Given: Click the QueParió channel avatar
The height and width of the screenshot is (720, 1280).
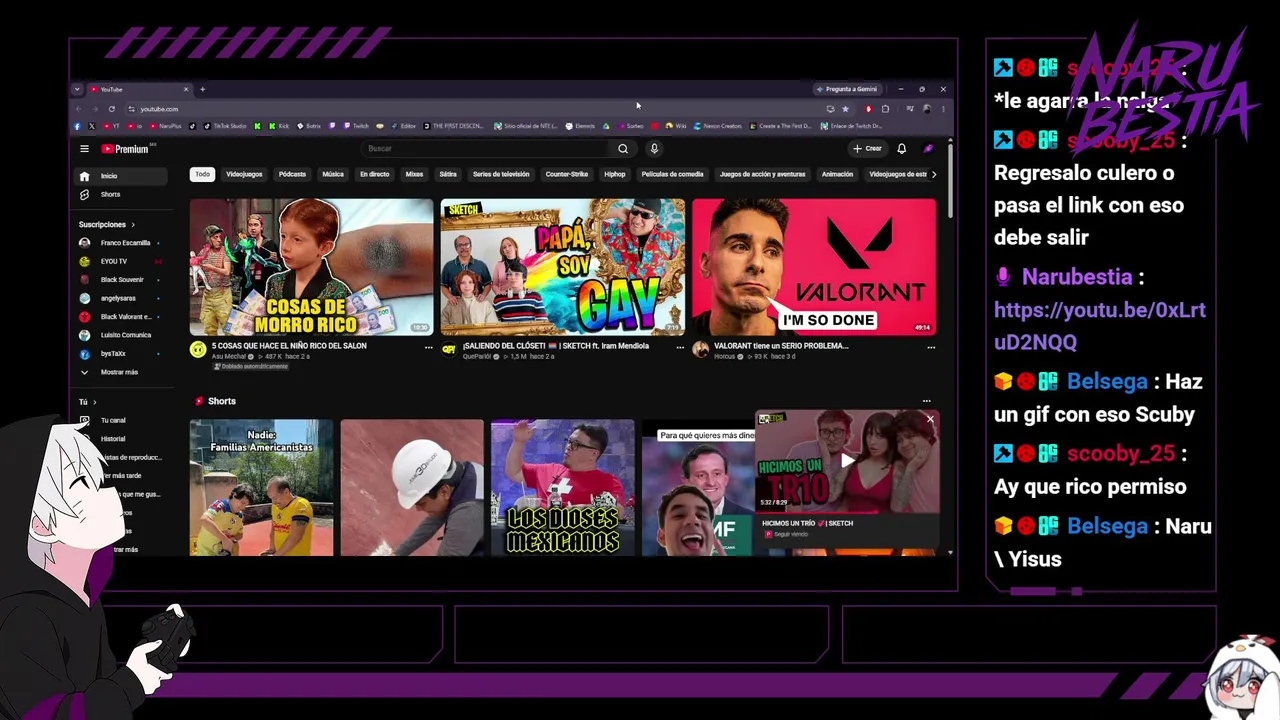Looking at the screenshot, I should point(449,349).
